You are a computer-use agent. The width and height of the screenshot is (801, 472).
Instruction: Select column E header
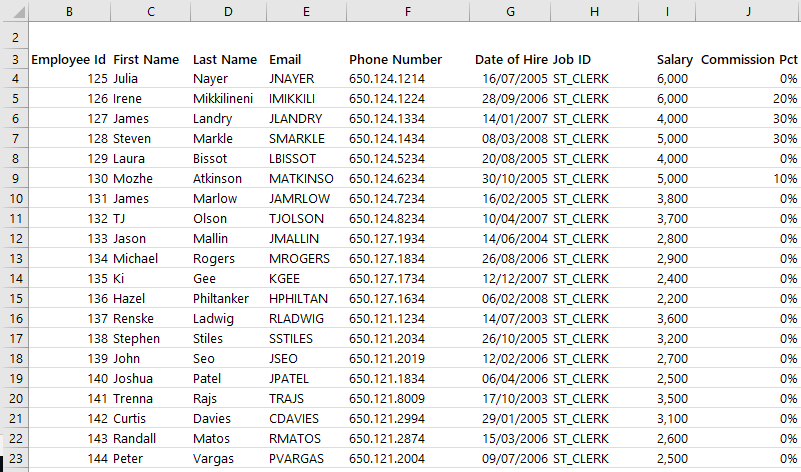pyautogui.click(x=307, y=11)
